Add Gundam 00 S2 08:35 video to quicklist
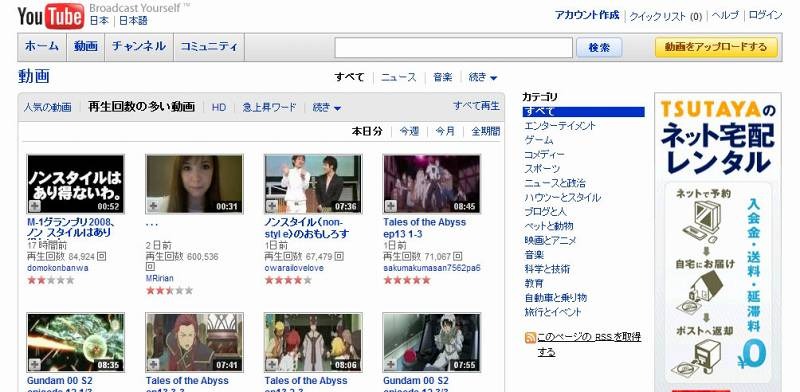 coord(34,364)
